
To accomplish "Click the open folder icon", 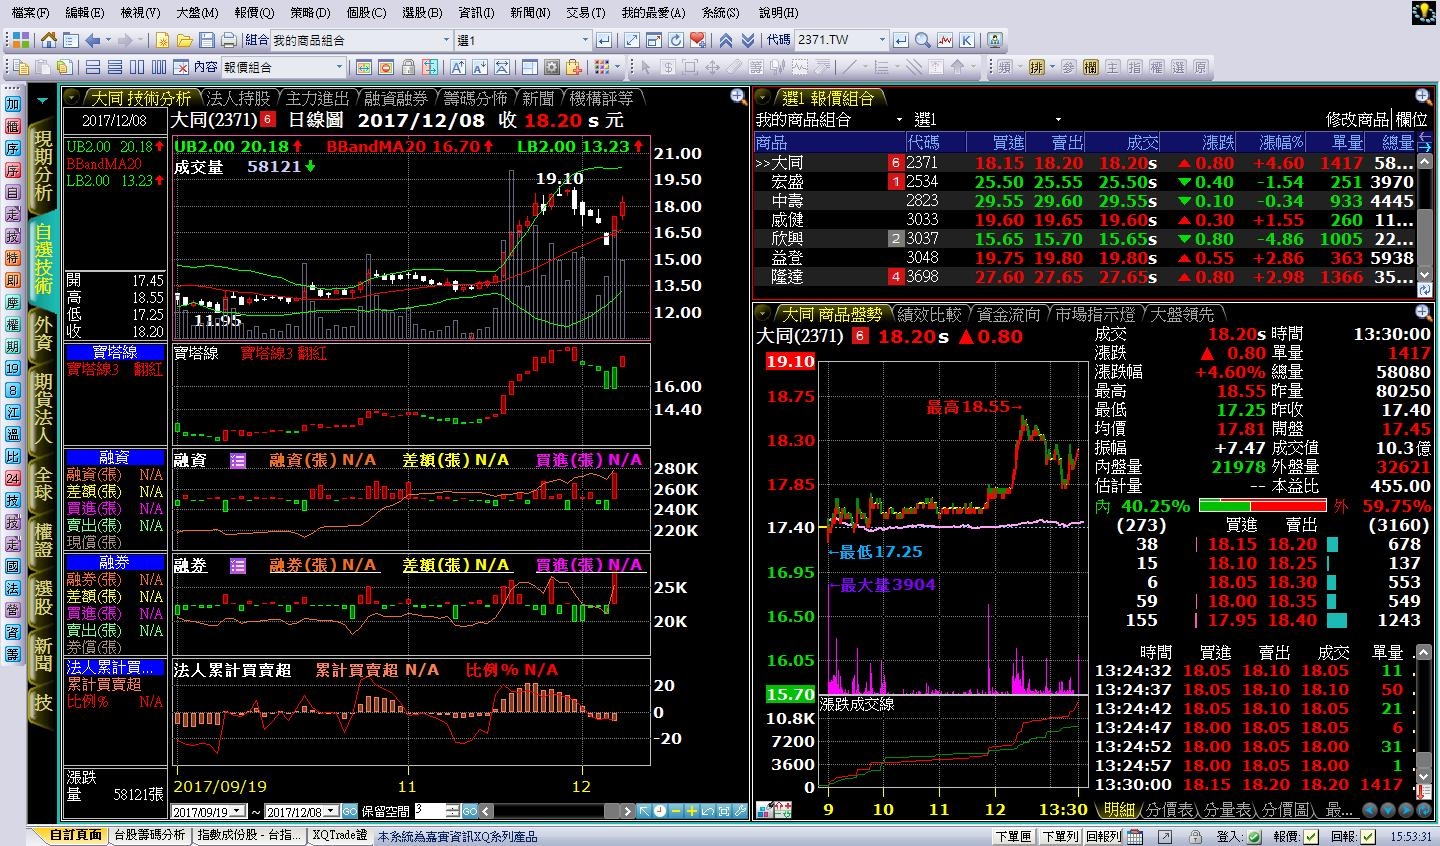I will point(185,41).
